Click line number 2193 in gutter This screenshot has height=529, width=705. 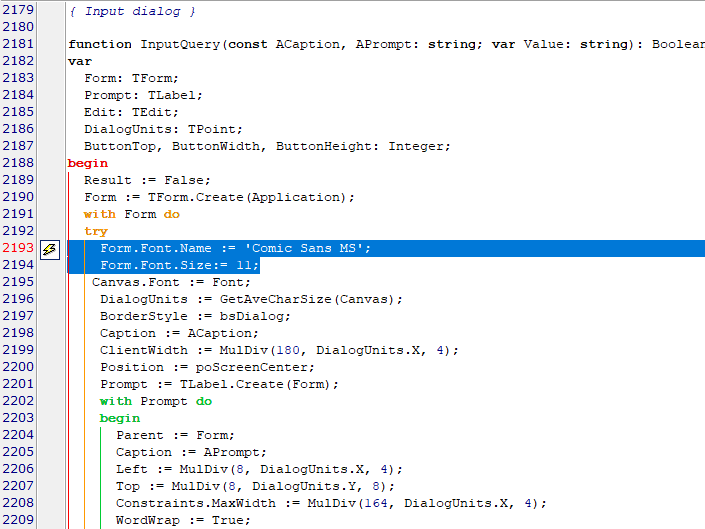pyautogui.click(x=18, y=248)
